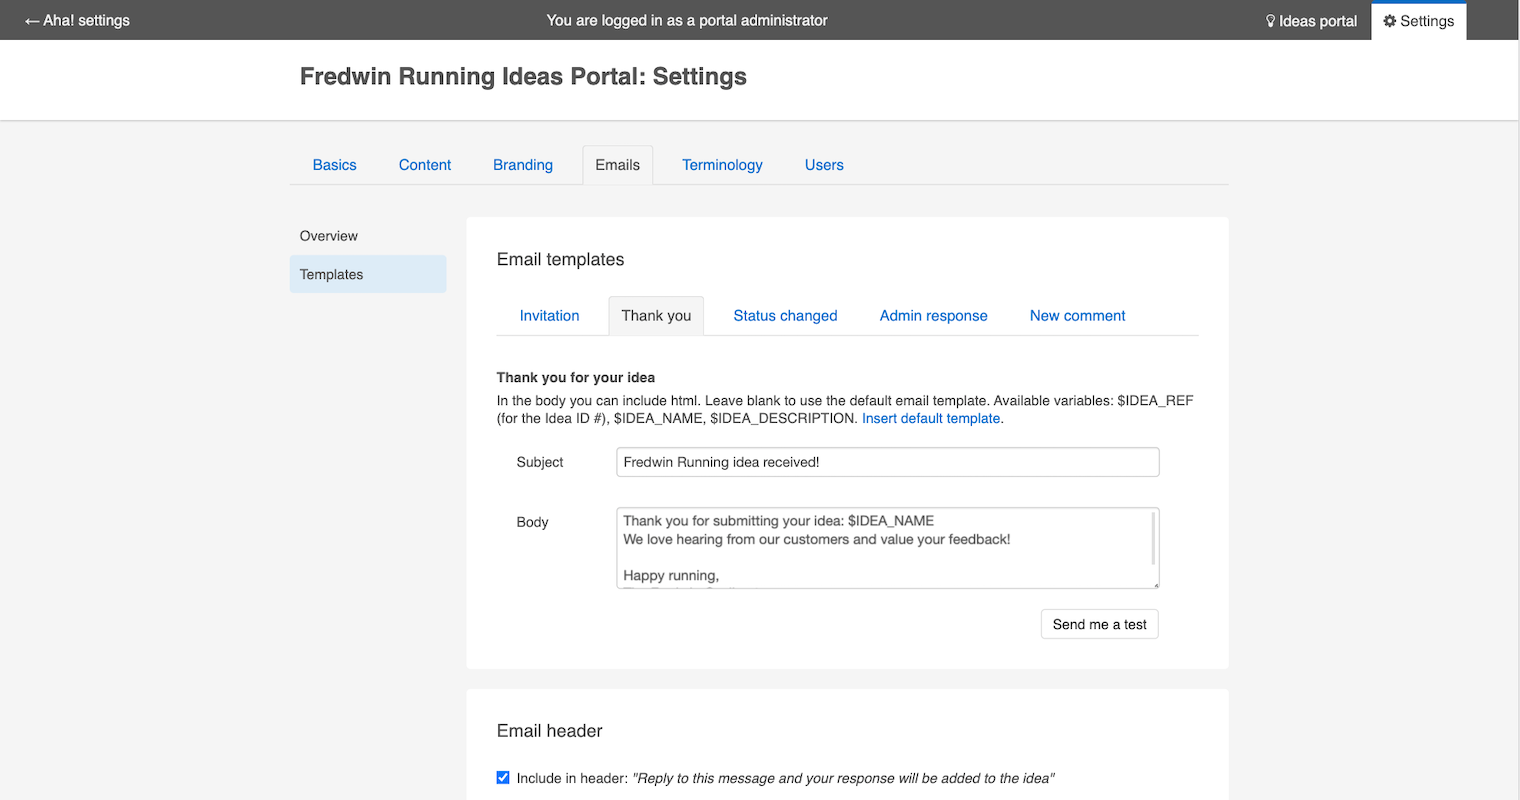Open the Terminology settings tab
This screenshot has height=800, width=1520.
click(x=722, y=164)
